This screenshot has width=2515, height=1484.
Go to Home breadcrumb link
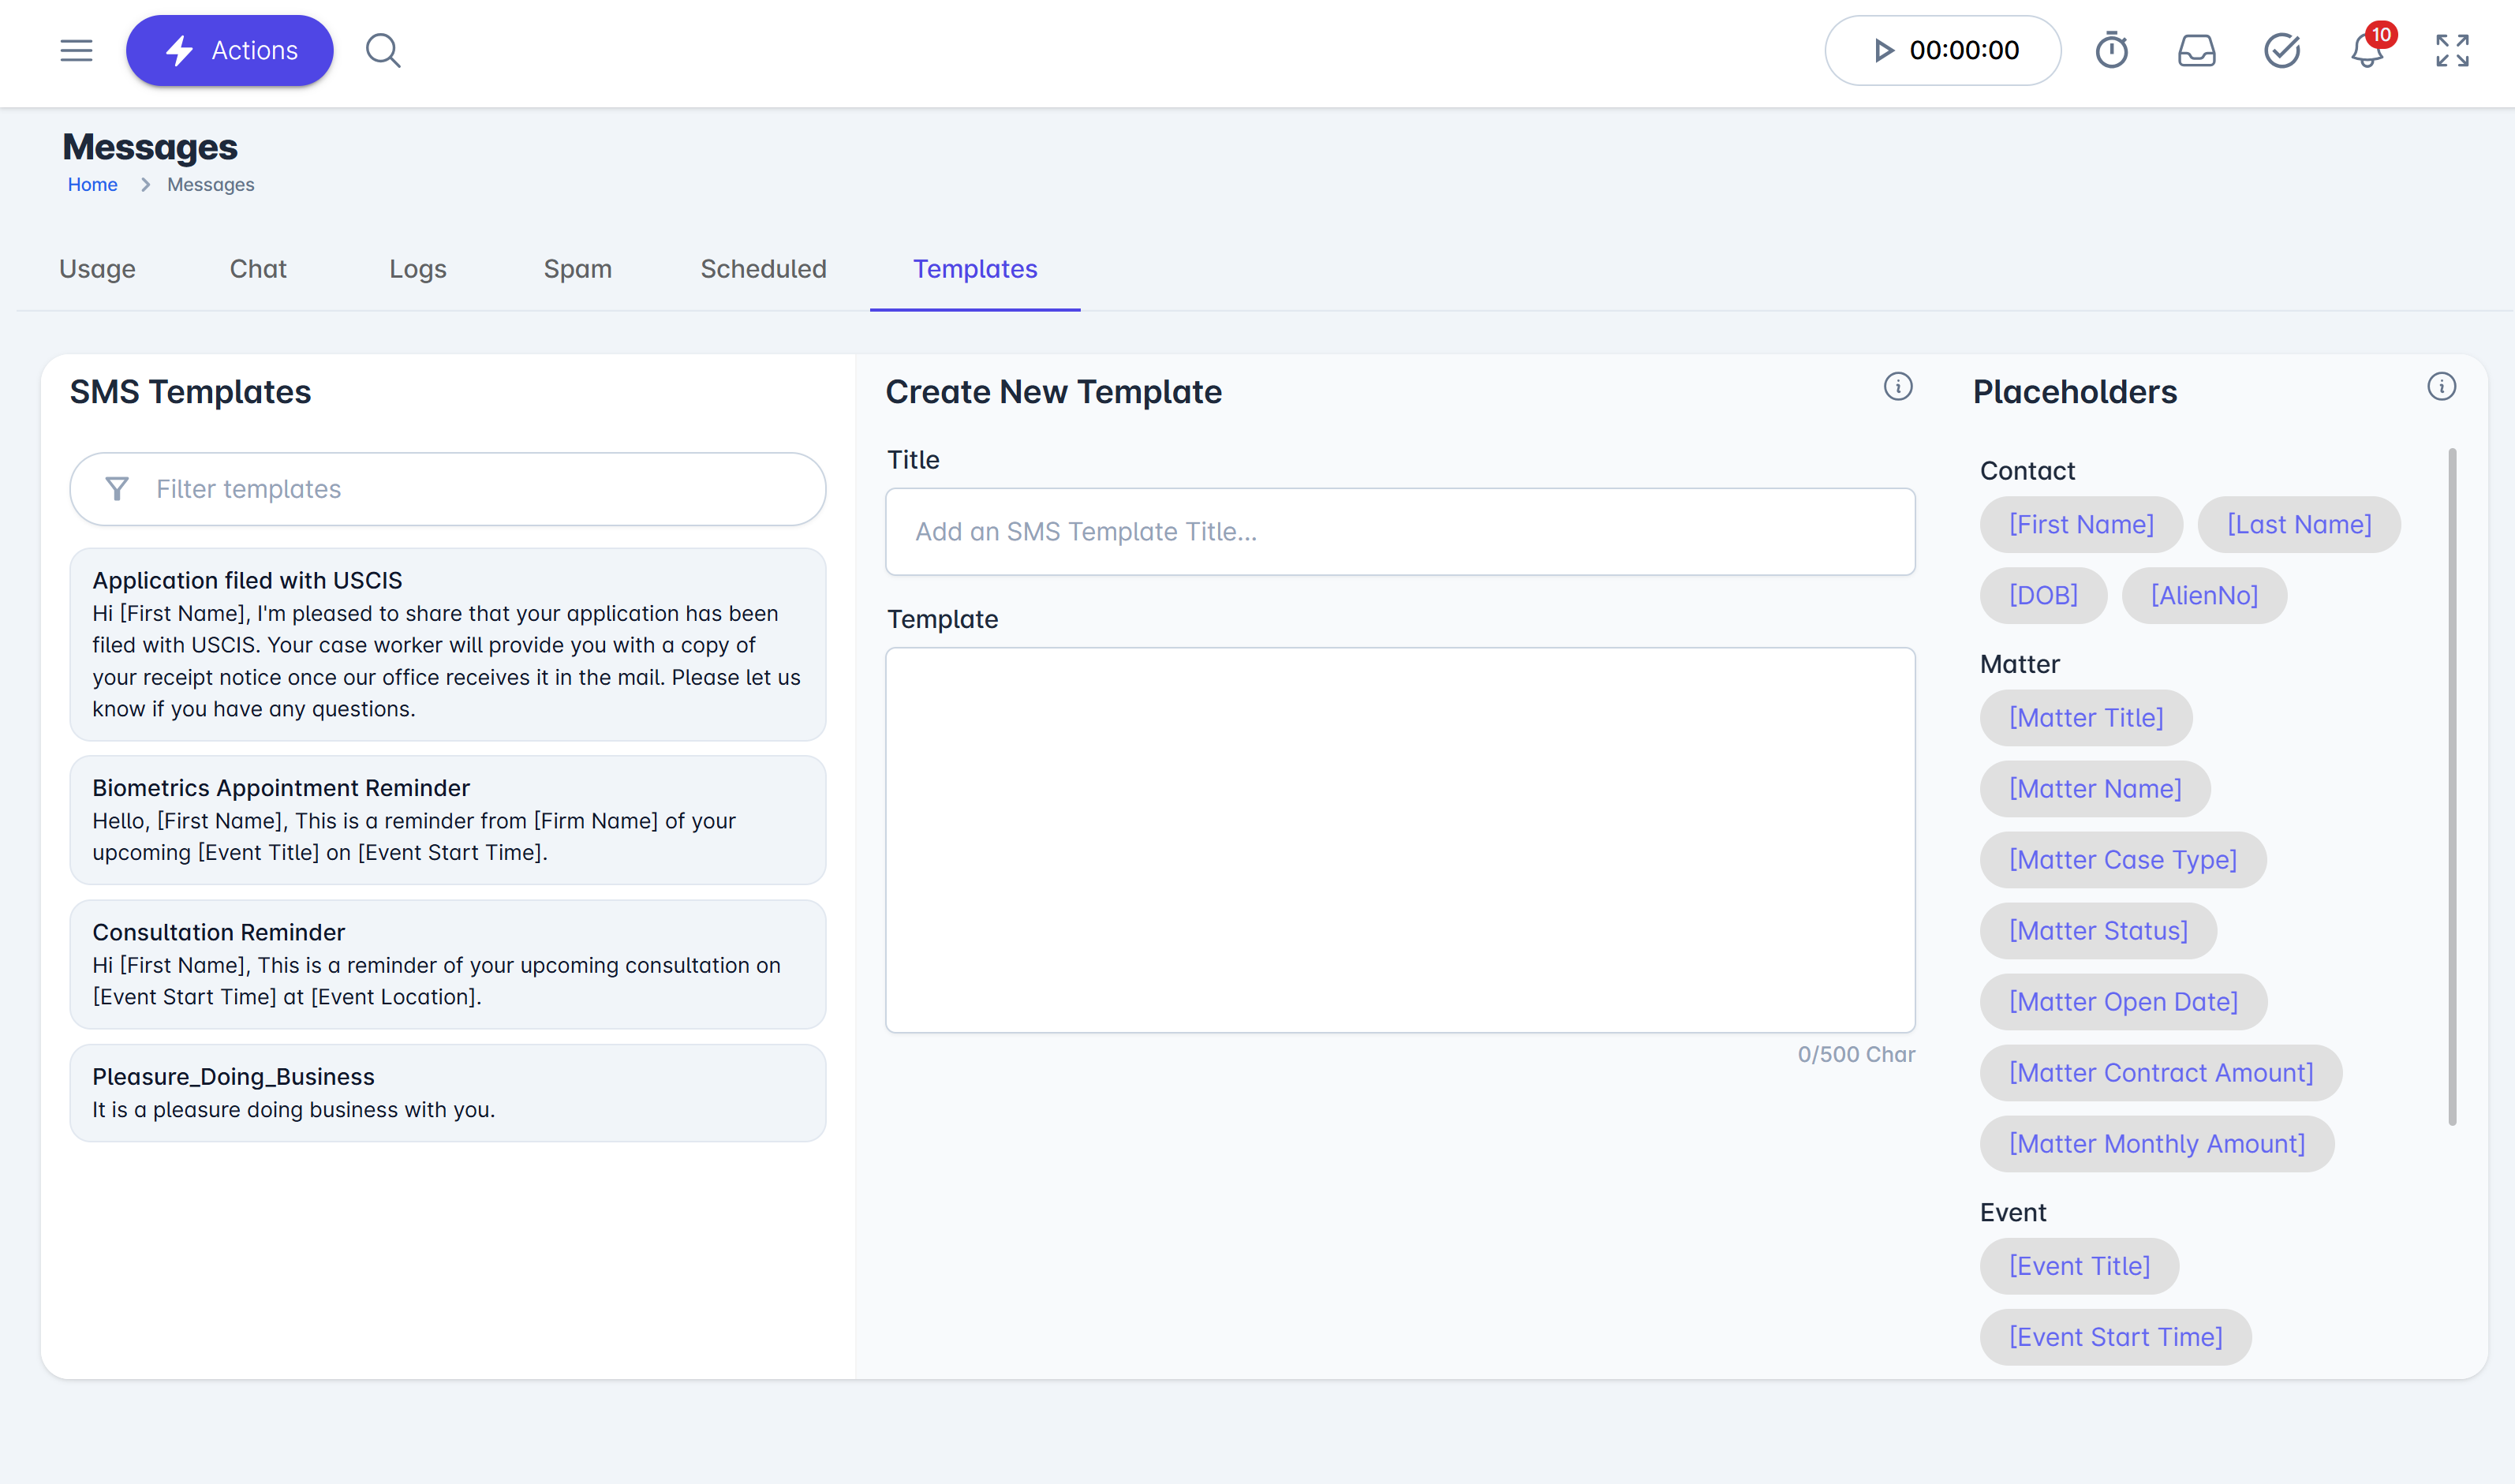pyautogui.click(x=92, y=185)
